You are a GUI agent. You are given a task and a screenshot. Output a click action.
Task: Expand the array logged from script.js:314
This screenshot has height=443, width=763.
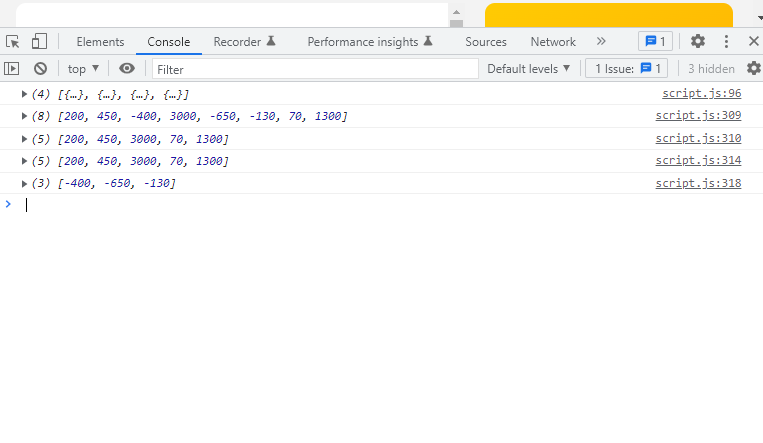[x=24, y=161]
